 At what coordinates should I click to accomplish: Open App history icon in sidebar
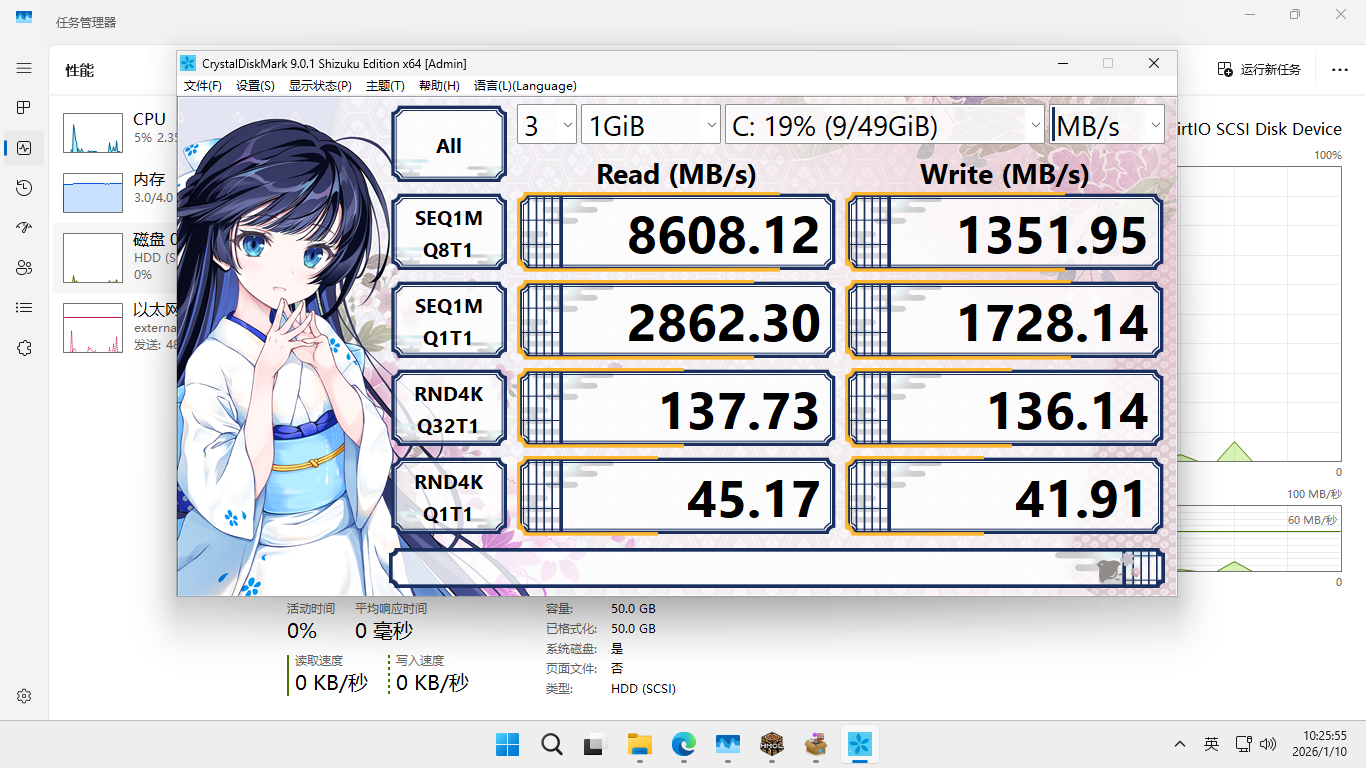(x=24, y=188)
